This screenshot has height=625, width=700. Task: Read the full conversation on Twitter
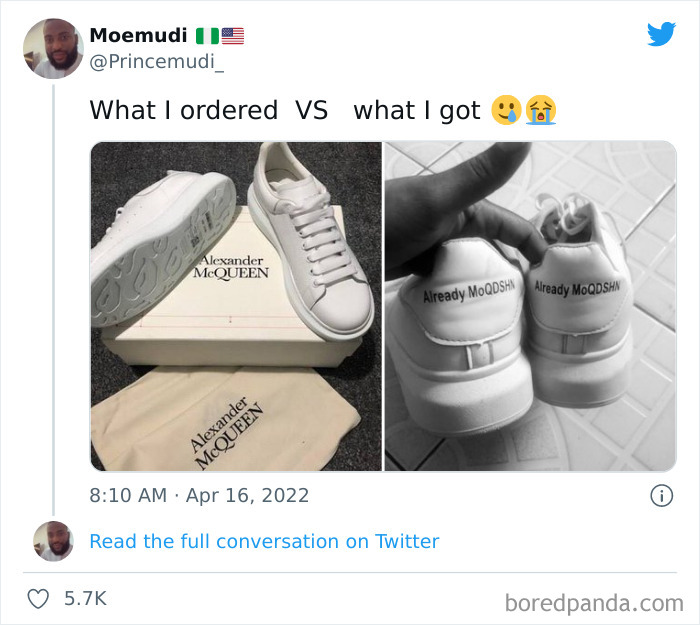pyautogui.click(x=264, y=541)
